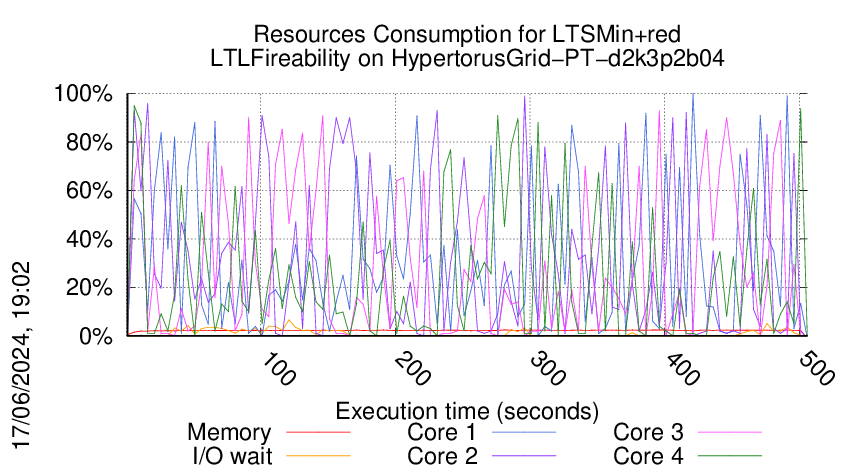Click the x-axis tick label 500
The image size is (850, 475).
click(x=816, y=369)
